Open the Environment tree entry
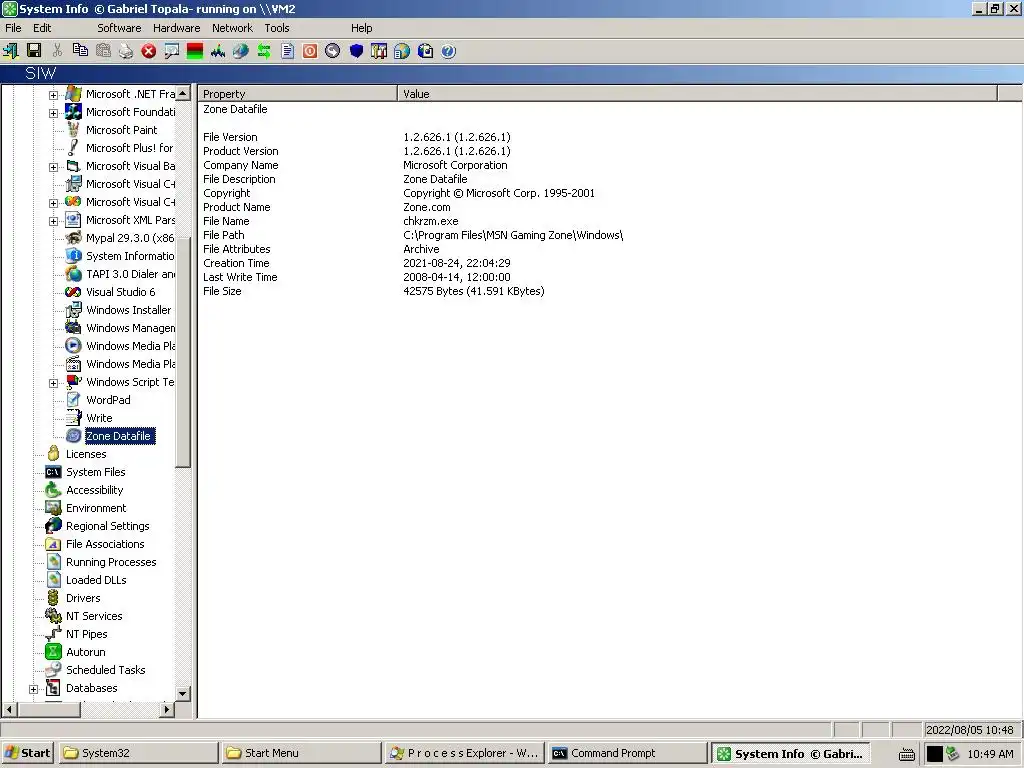Viewport: 1024px width, 768px height. coord(96,507)
